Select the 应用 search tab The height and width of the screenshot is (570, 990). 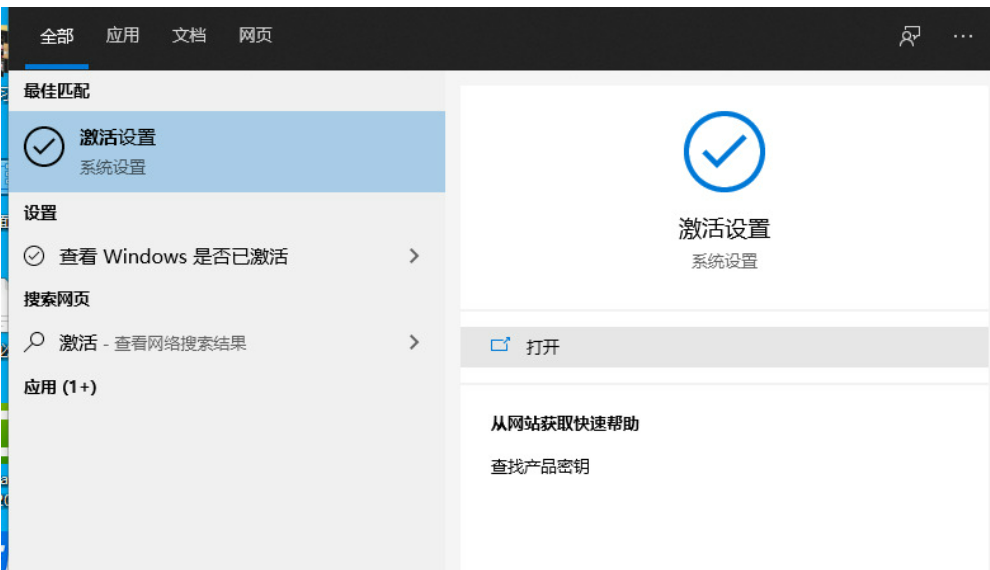tap(122, 36)
